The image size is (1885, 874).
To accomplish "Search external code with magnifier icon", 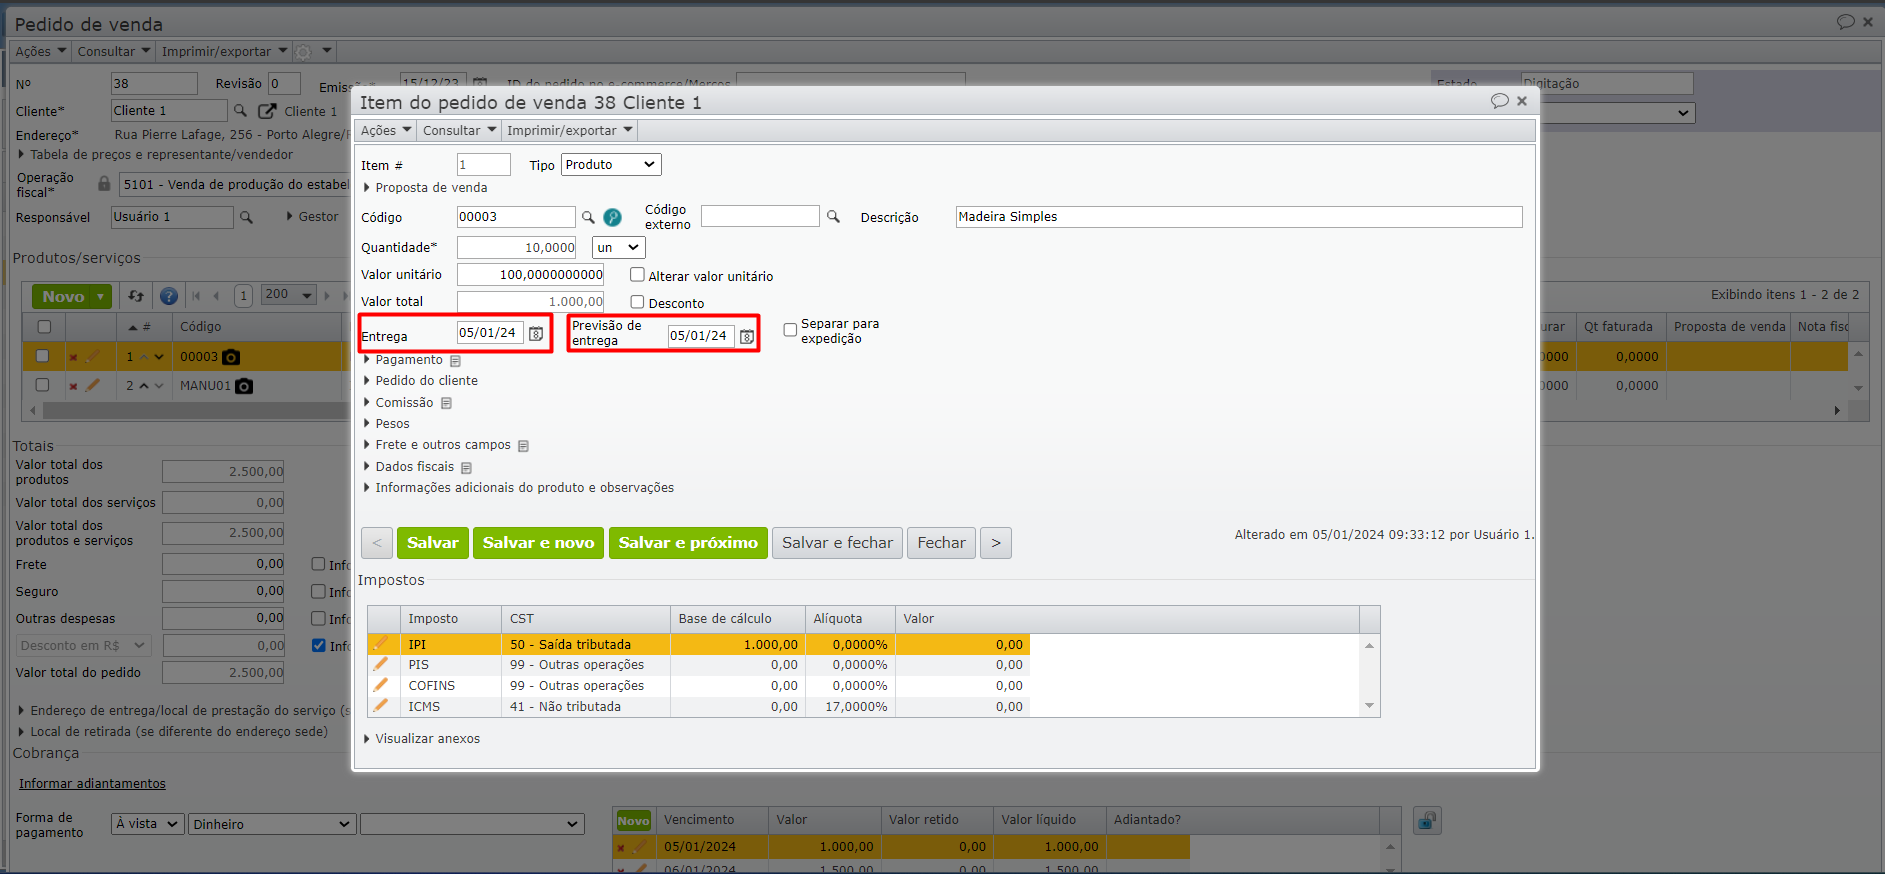I will (x=833, y=217).
